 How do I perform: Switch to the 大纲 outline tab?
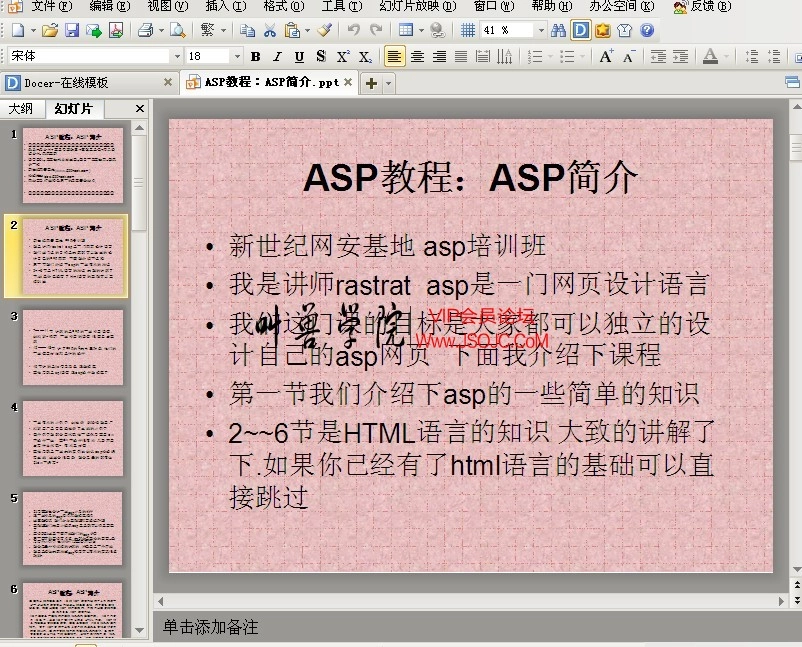(22, 108)
